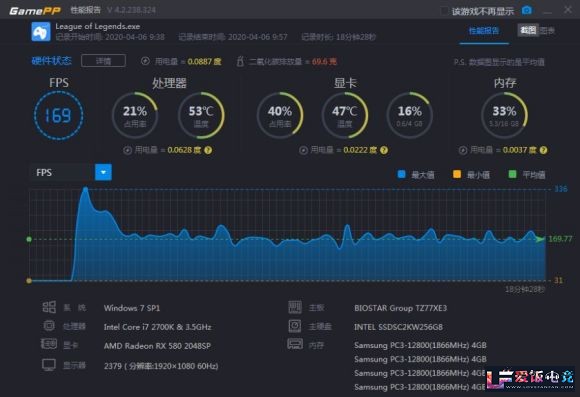
Task: Click the VRAM 16% gauge
Action: coord(409,115)
